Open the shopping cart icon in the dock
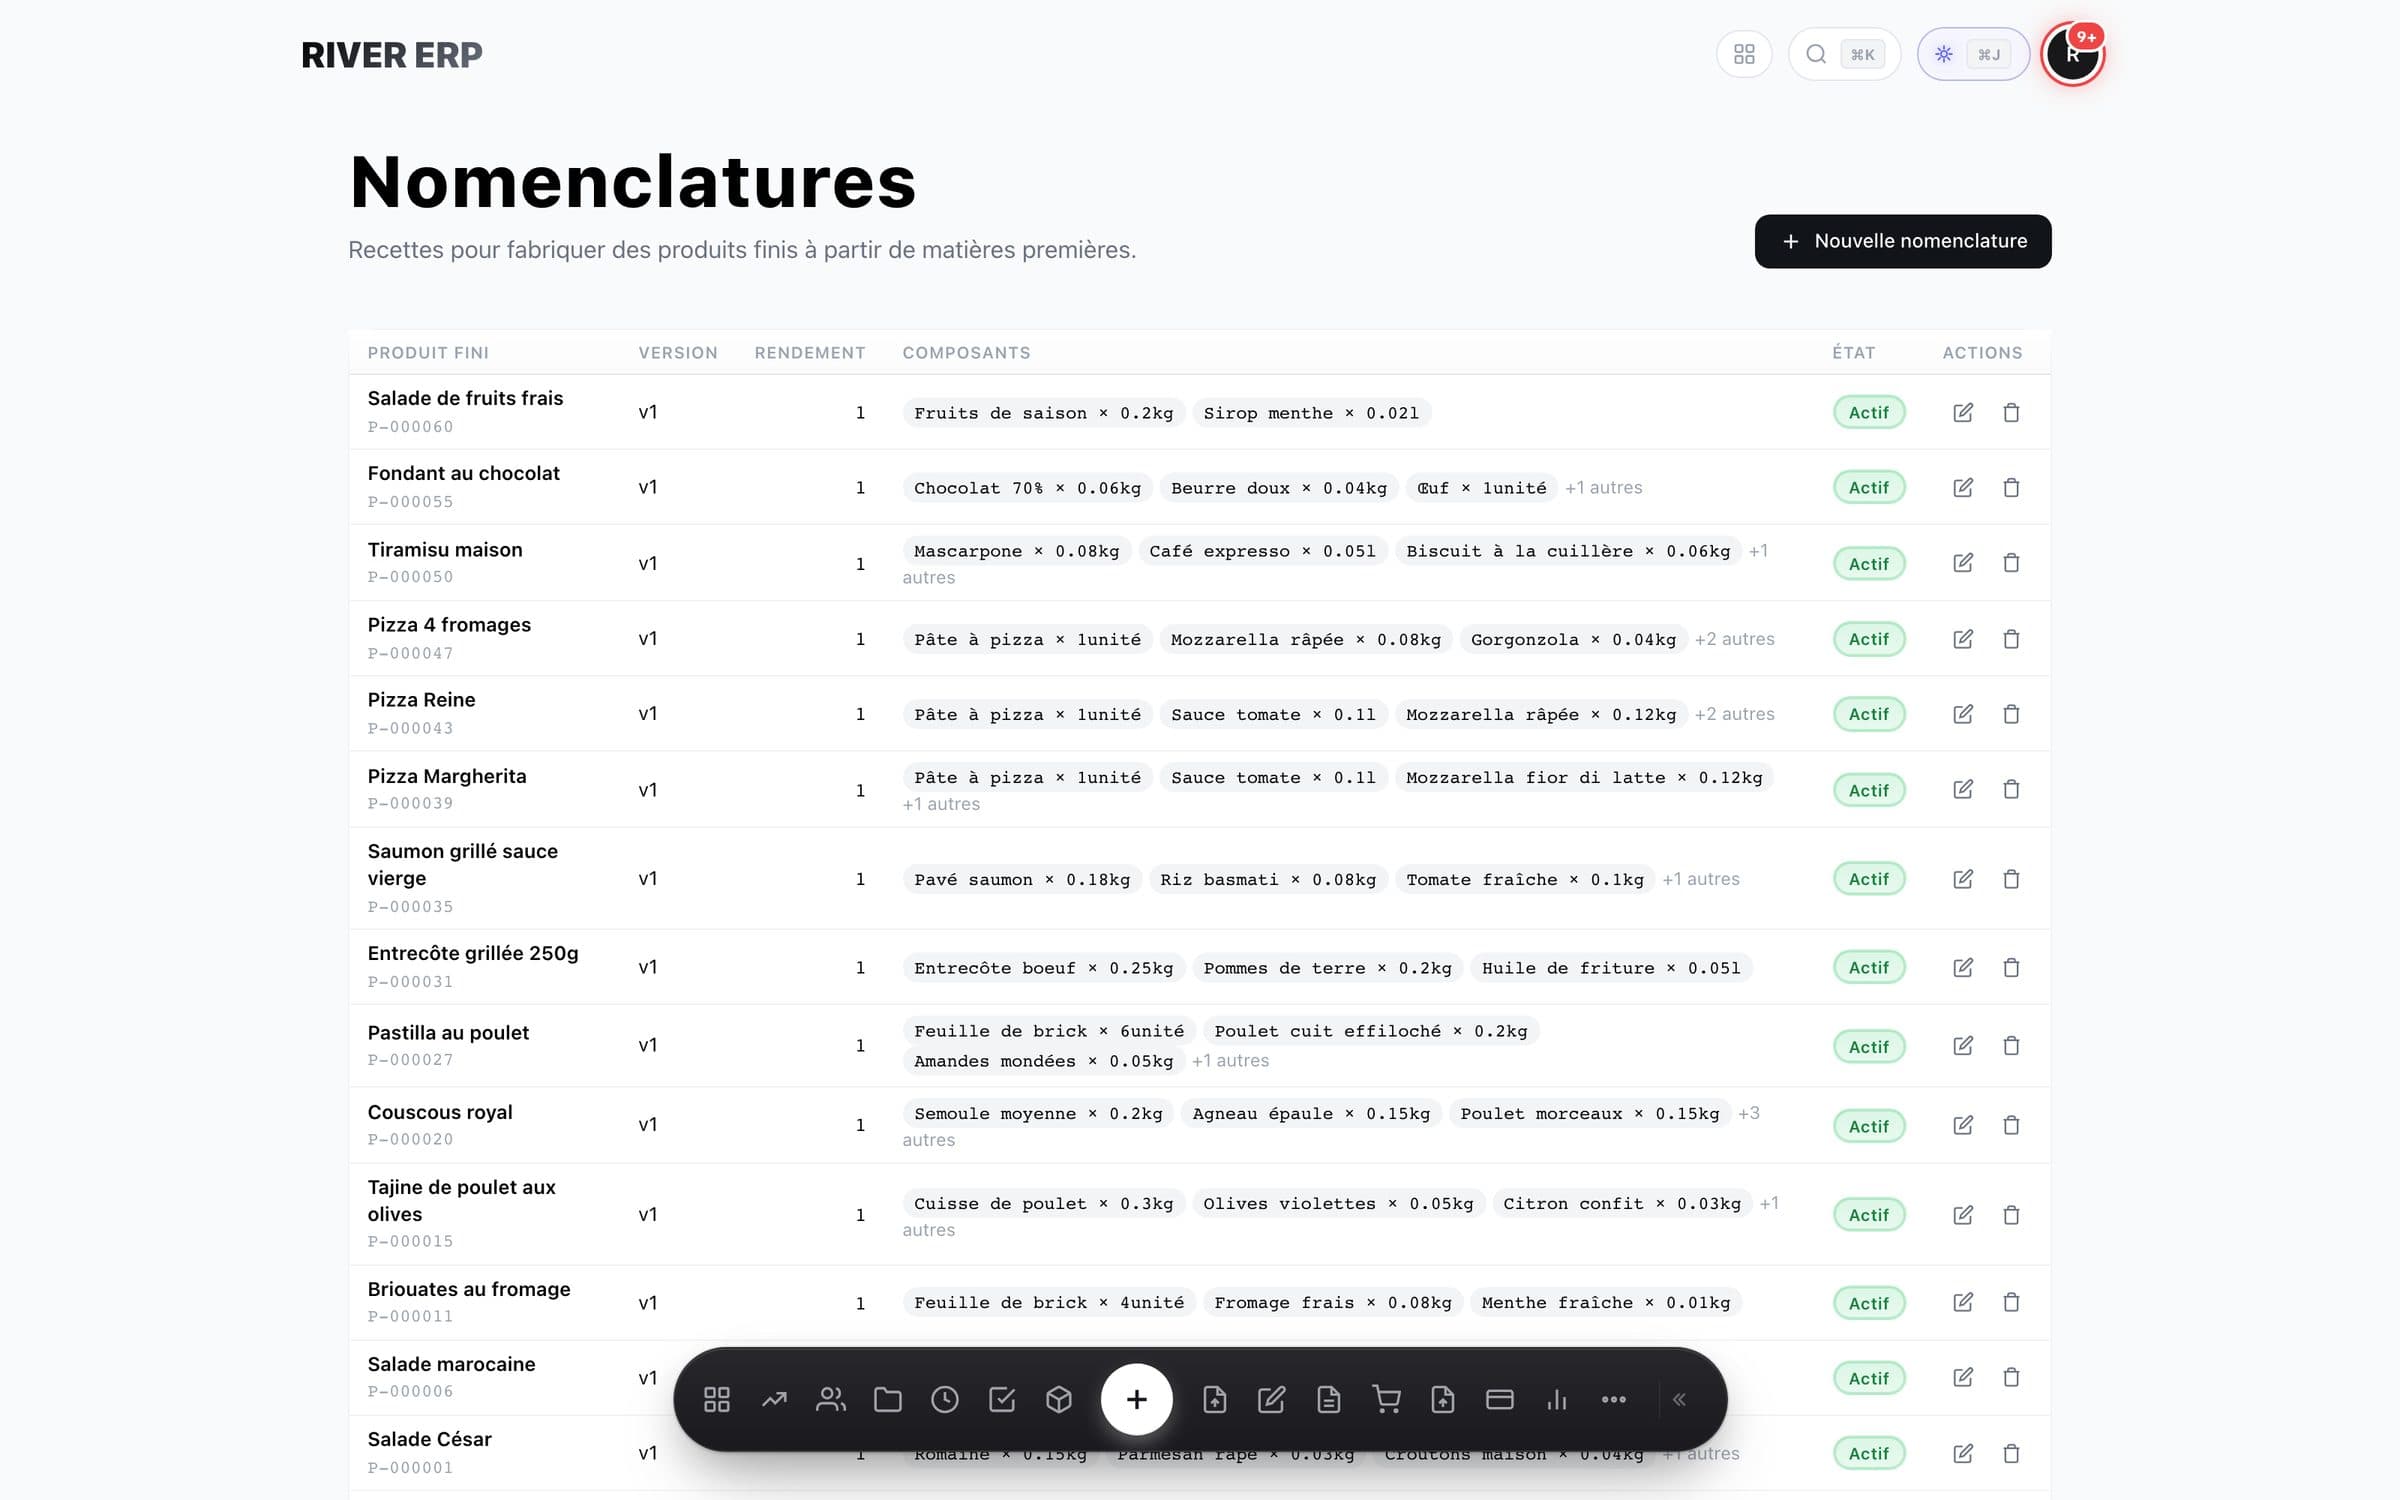2400x1500 pixels. click(1386, 1399)
